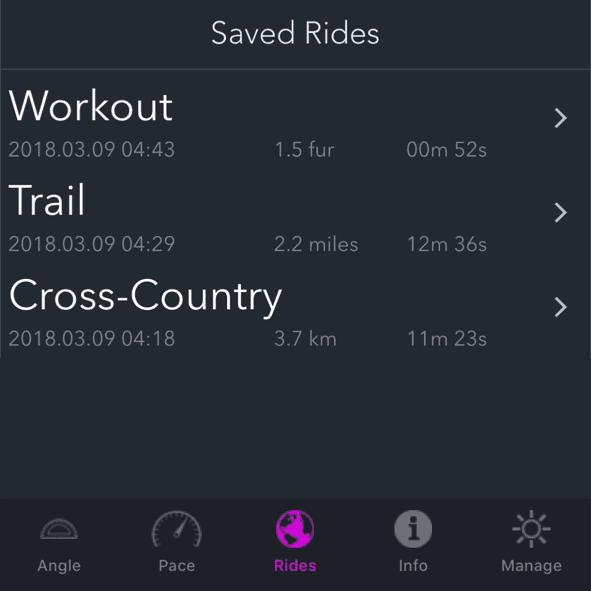This screenshot has width=591, height=591.
Task: Select the 11m 23s duration entry
Action: click(447, 338)
